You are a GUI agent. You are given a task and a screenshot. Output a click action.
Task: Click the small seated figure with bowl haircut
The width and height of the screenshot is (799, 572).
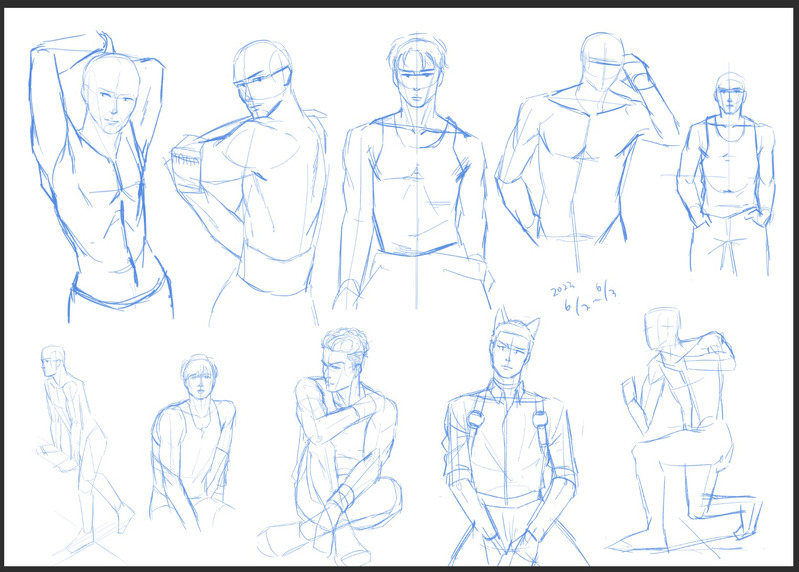[194, 442]
